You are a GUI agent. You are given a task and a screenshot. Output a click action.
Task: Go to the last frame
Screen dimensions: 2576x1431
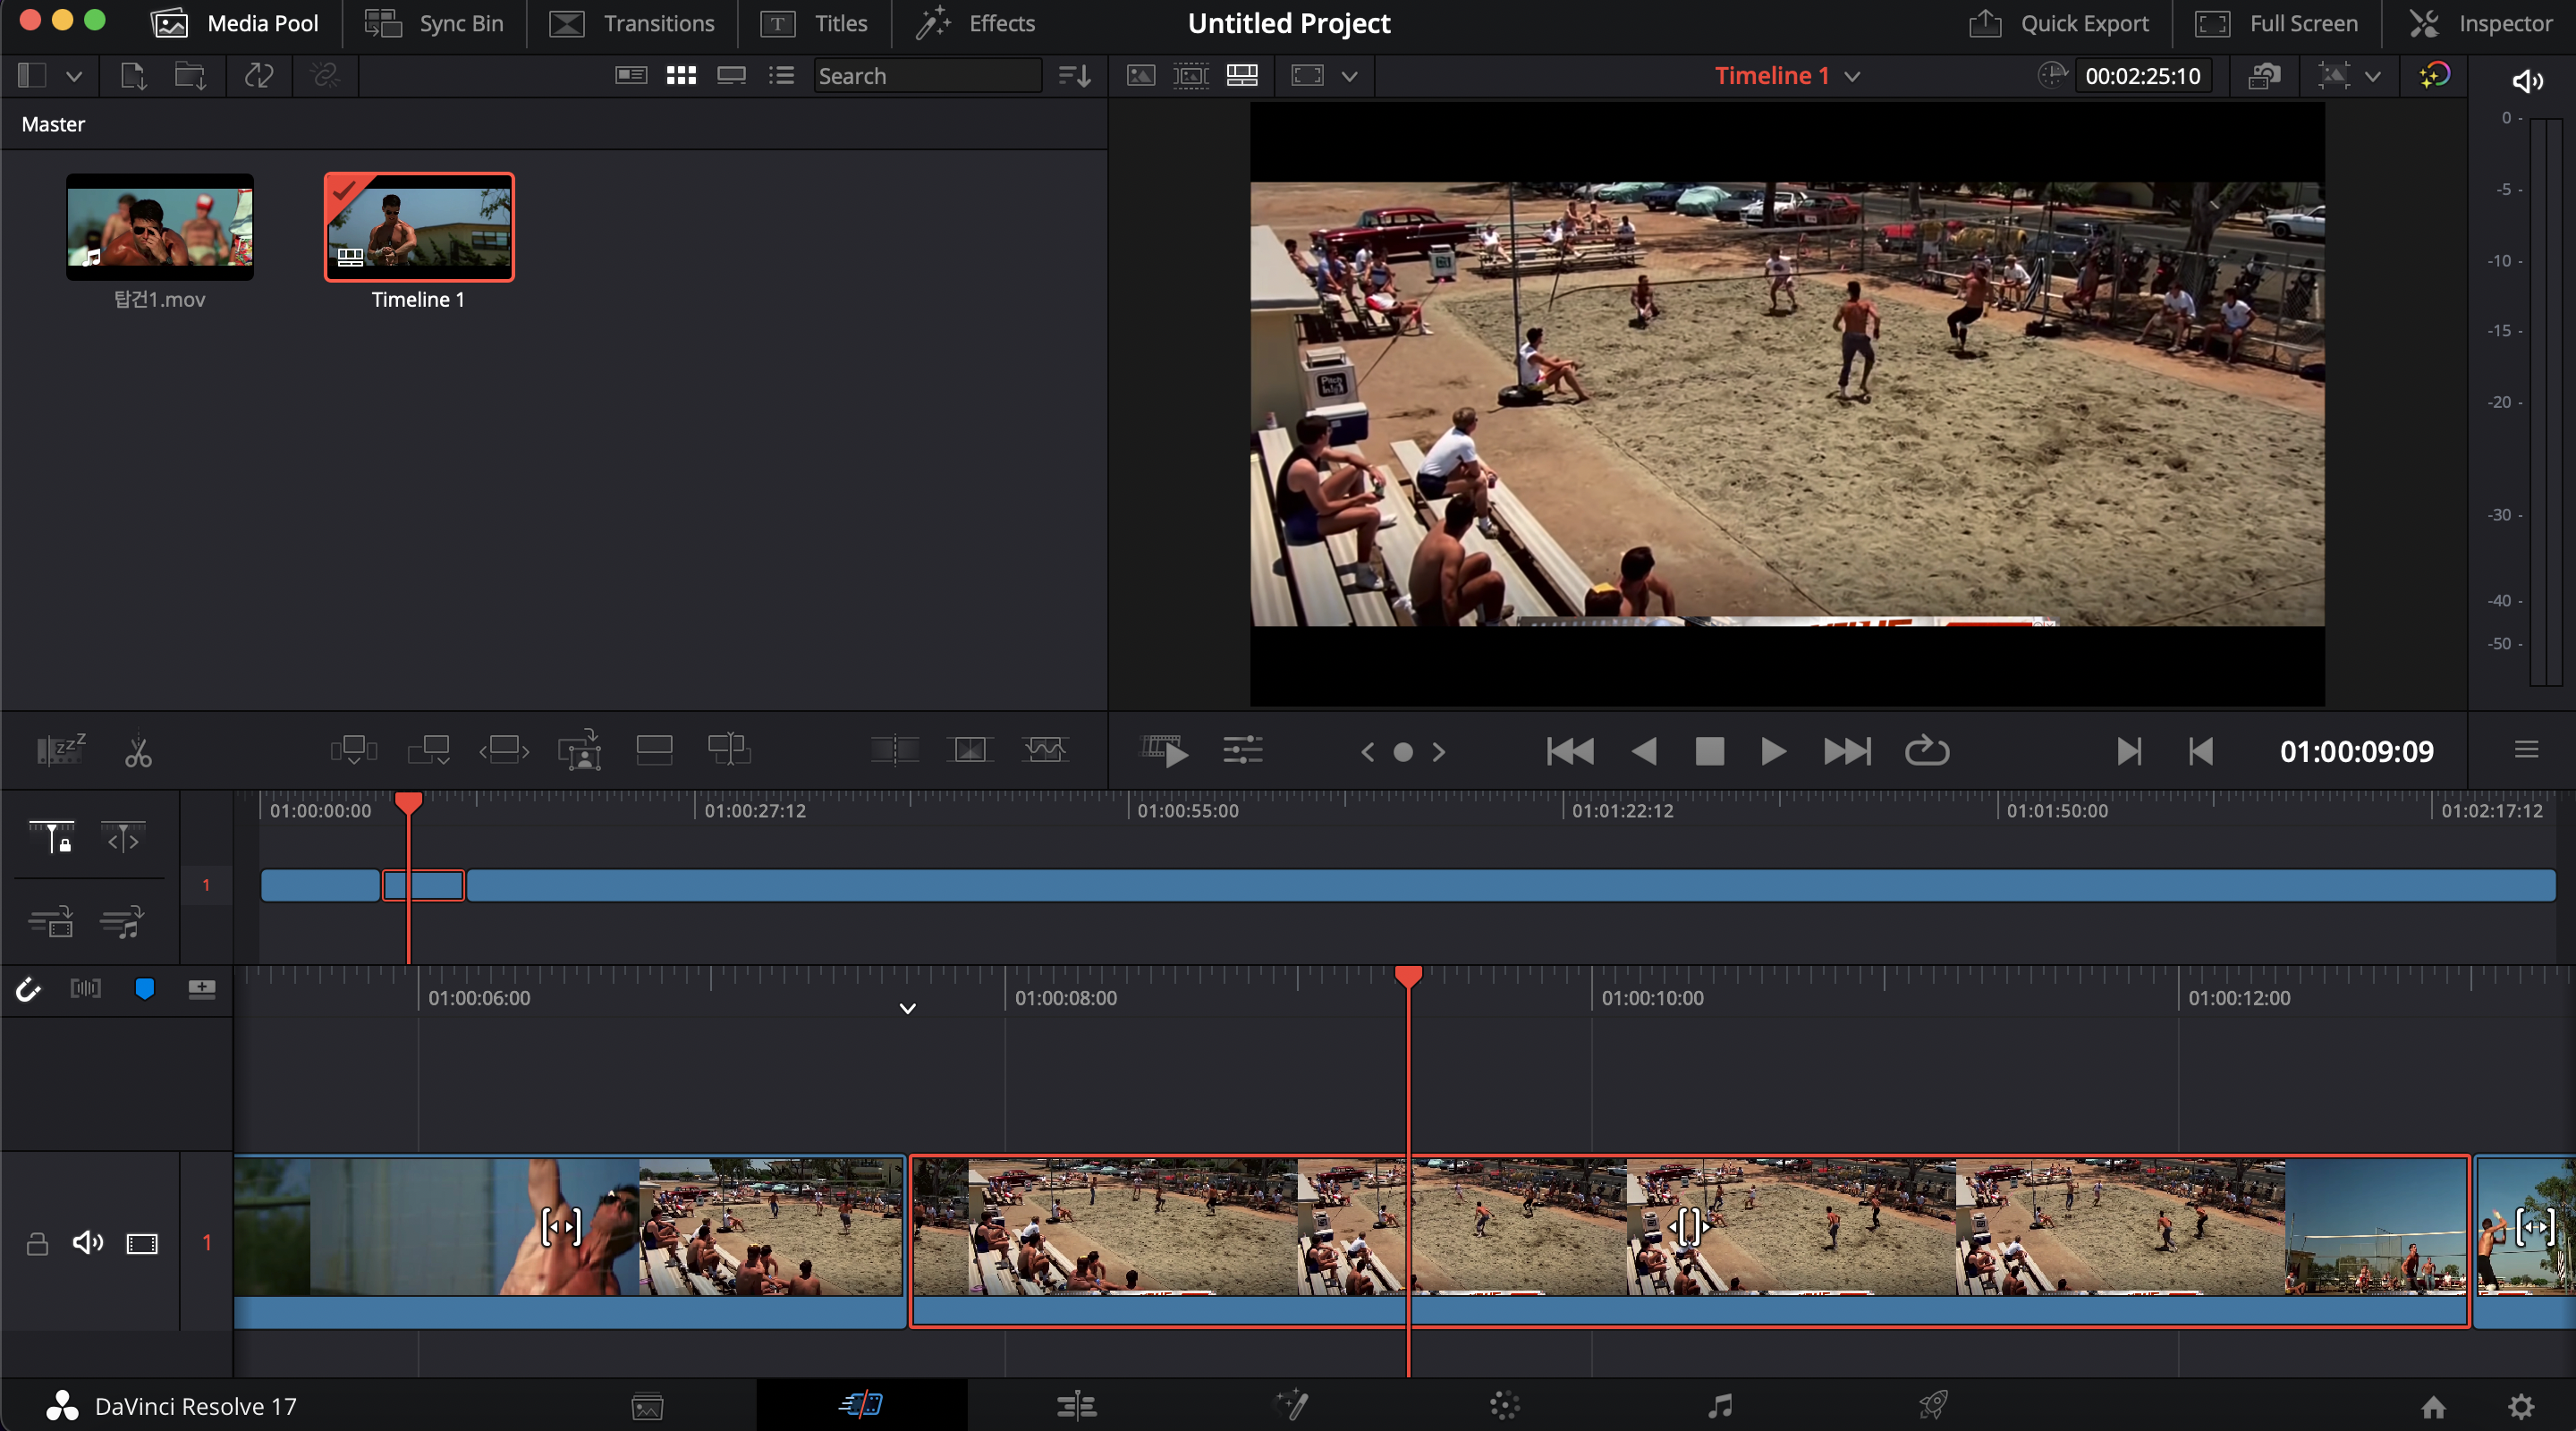tap(1847, 751)
